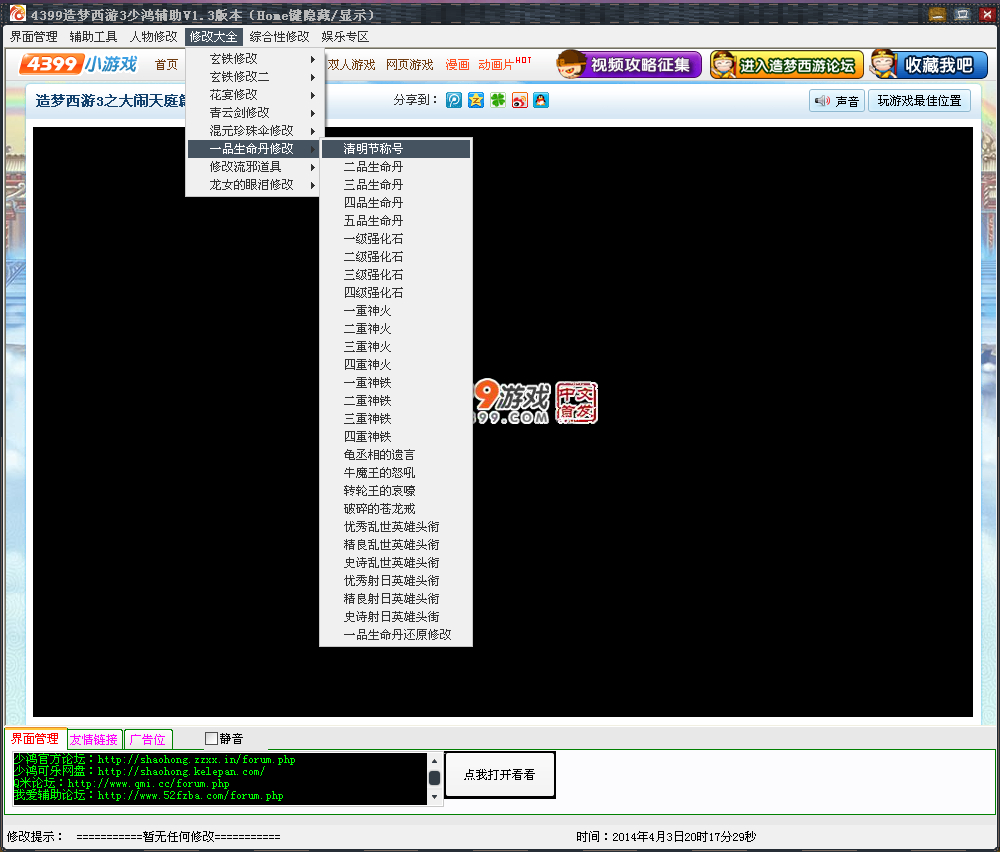Choose 四品生命丹 from the submenu

point(396,203)
